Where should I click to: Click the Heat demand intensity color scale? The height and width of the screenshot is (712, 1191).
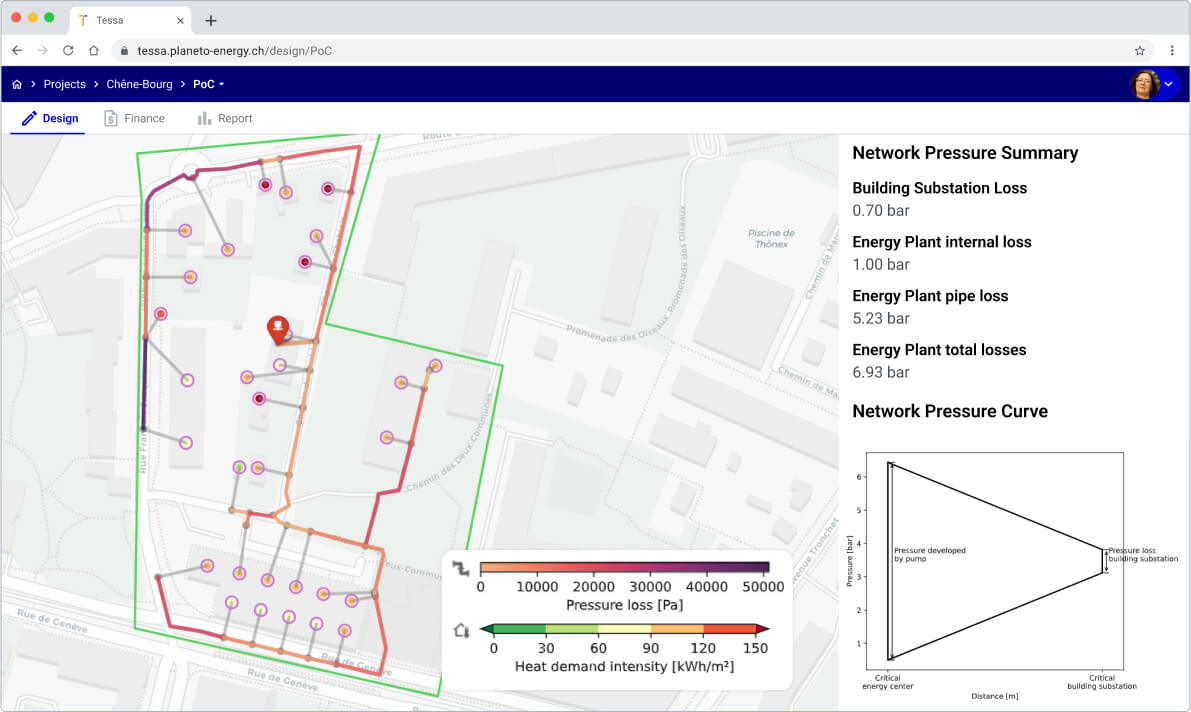coord(624,629)
